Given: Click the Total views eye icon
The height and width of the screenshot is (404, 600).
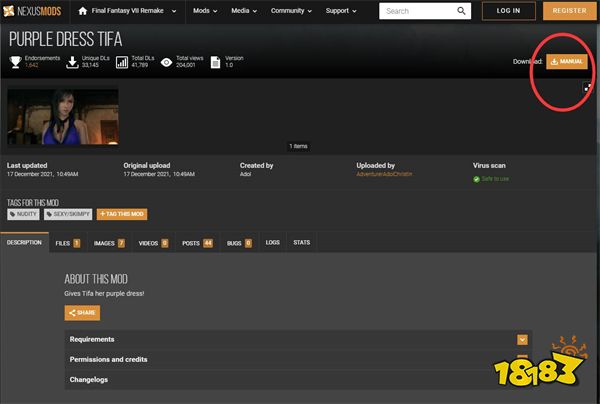Looking at the screenshot, I should pos(166,62).
